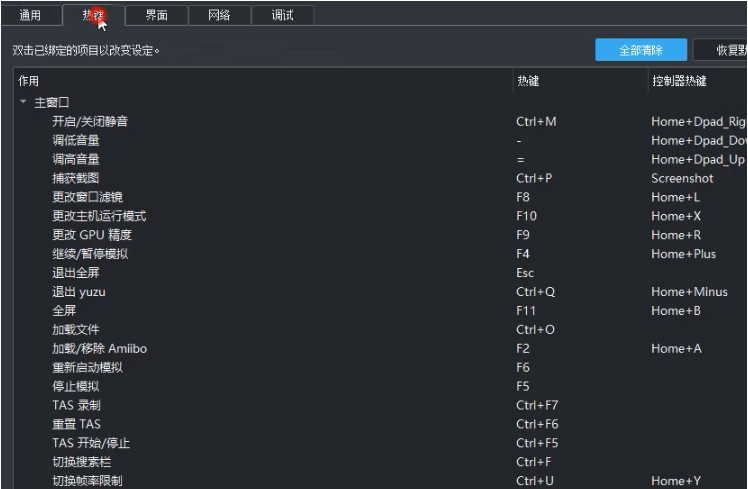
Task: Collapse the 主窗口 tree group arrow
Action: pos(23,102)
